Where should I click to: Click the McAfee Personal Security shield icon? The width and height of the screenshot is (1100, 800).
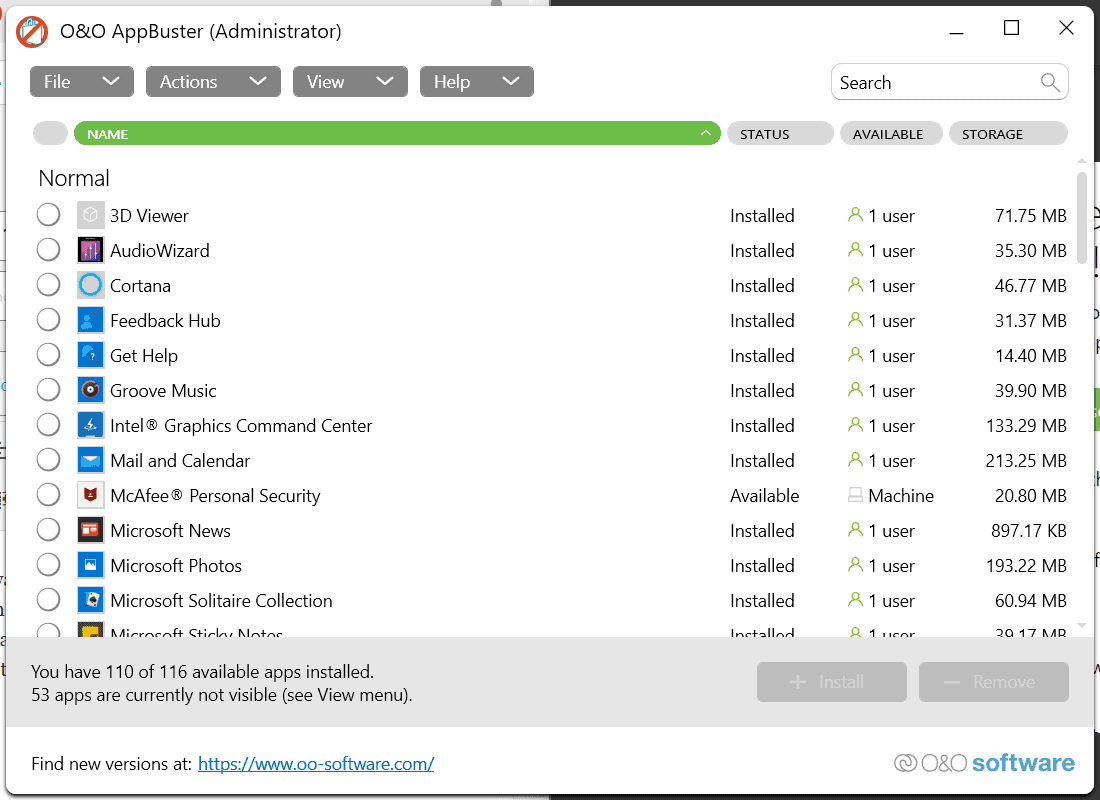pos(90,495)
